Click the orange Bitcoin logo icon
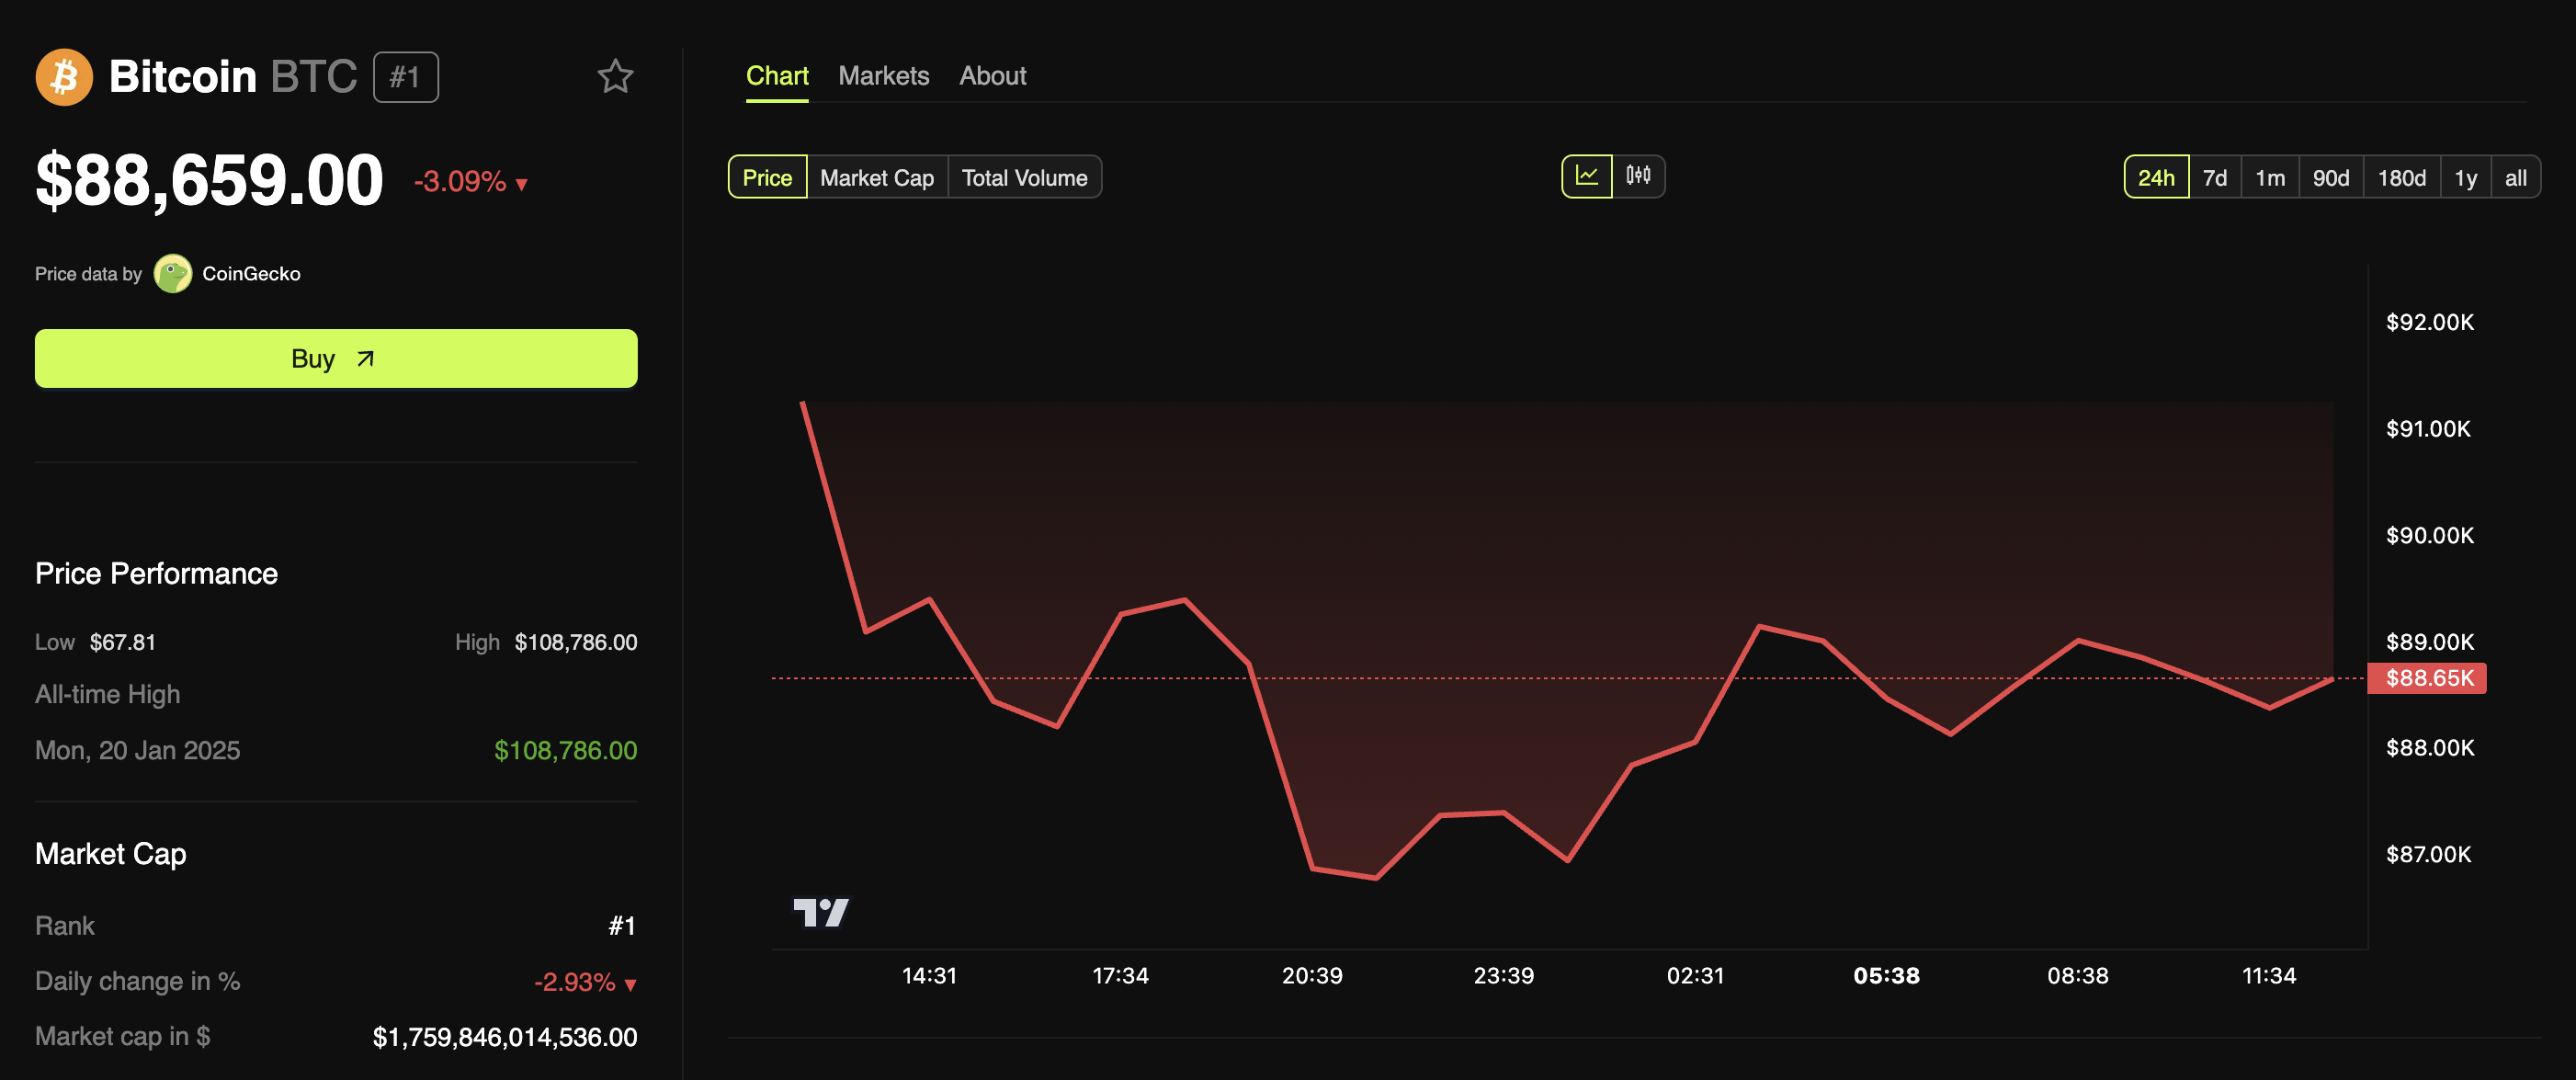 [x=64, y=76]
